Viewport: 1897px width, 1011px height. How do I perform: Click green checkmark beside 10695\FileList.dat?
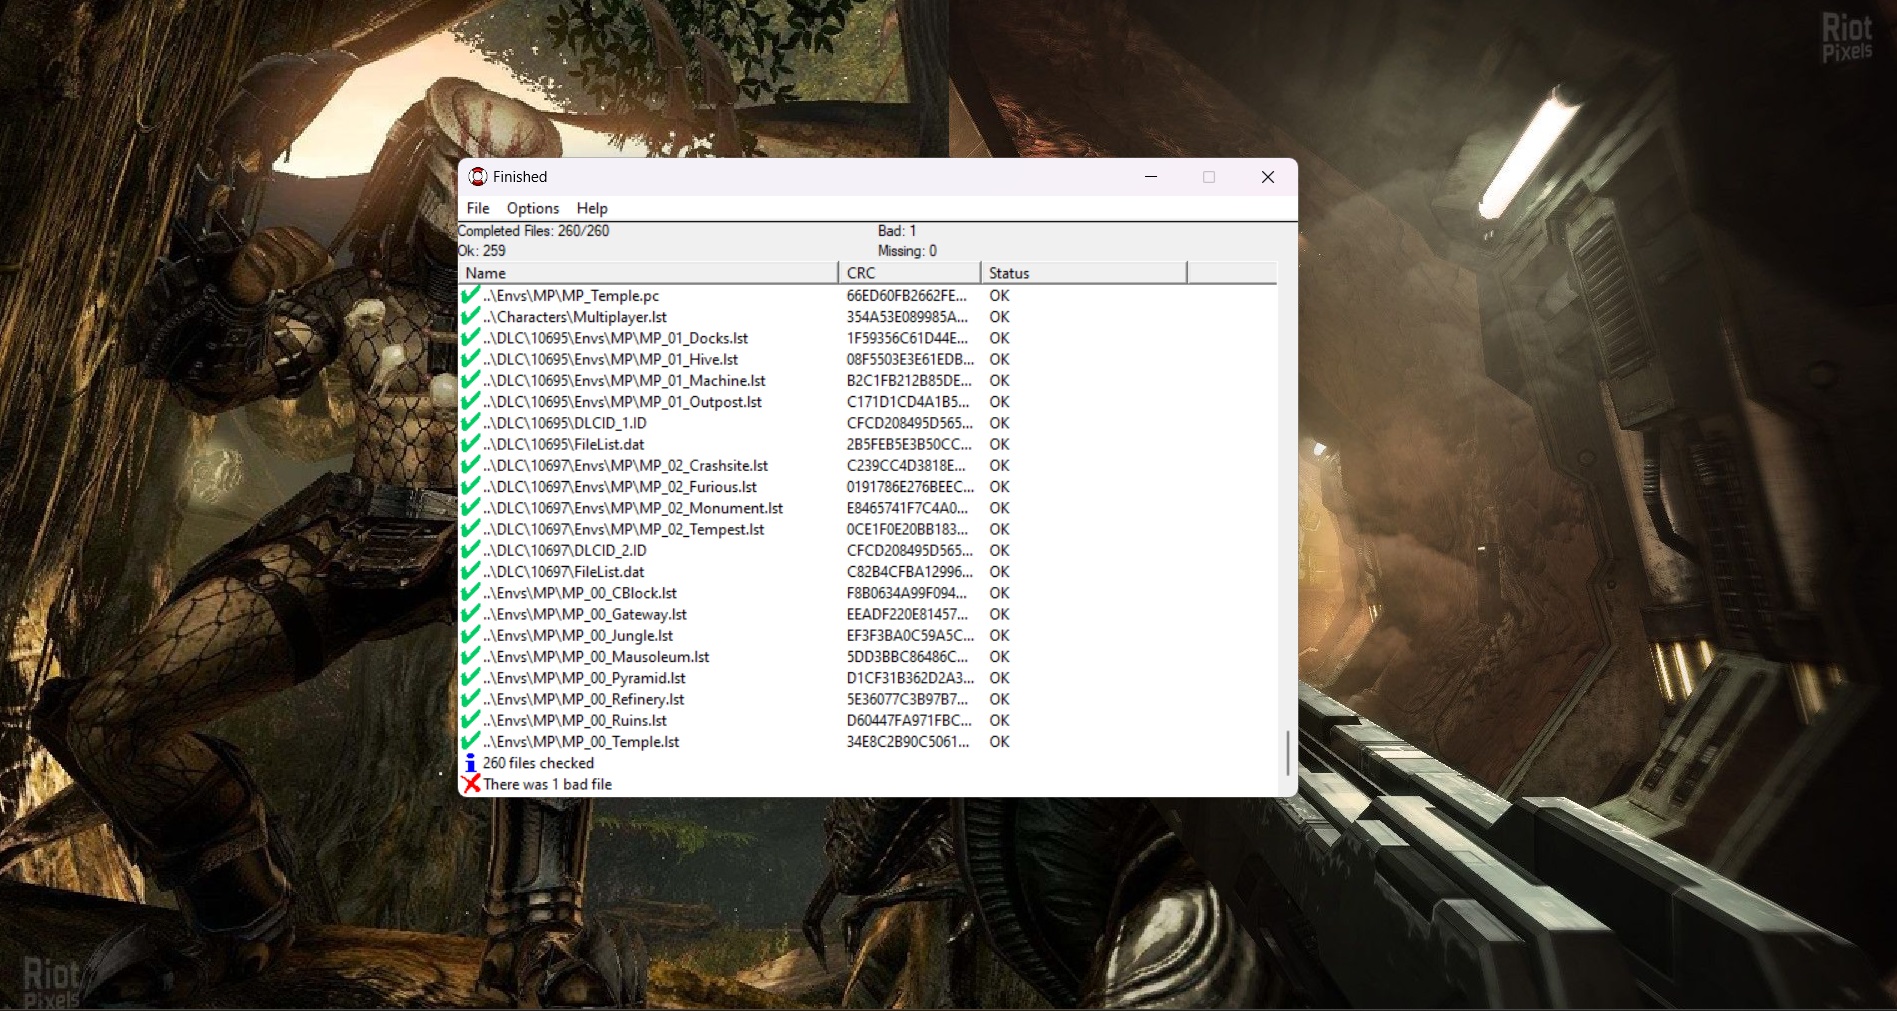[x=470, y=444]
